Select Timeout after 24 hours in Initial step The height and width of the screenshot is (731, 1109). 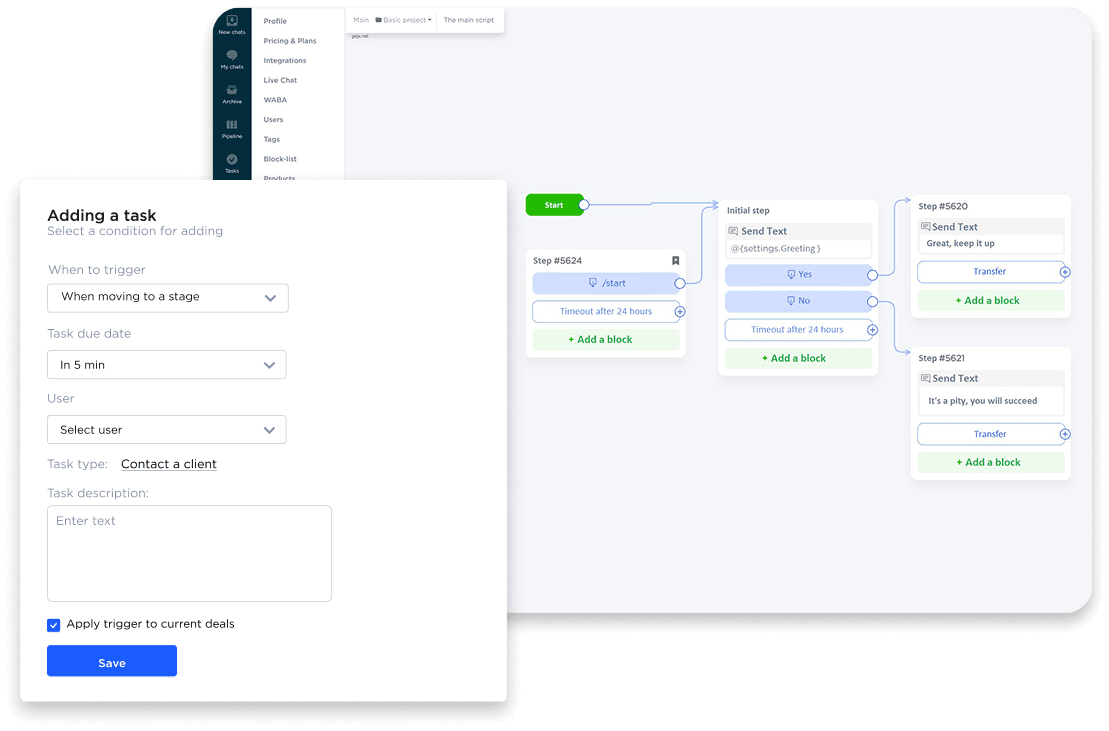click(x=799, y=330)
